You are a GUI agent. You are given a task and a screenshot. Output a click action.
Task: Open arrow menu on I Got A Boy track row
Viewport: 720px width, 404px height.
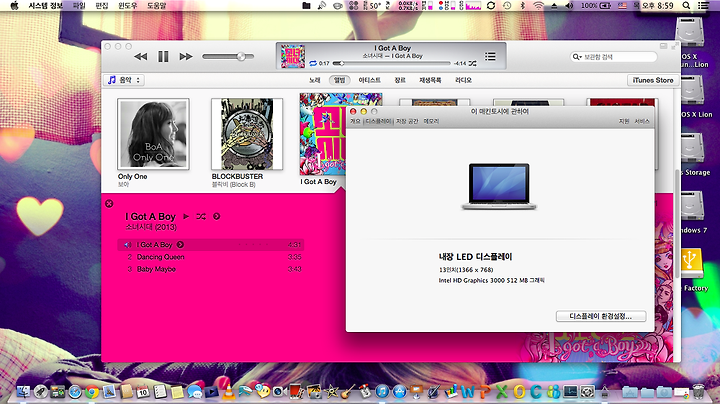(180, 245)
